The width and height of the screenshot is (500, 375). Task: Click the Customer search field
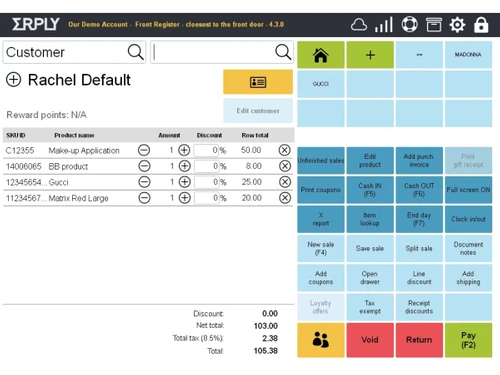pyautogui.click(x=74, y=52)
